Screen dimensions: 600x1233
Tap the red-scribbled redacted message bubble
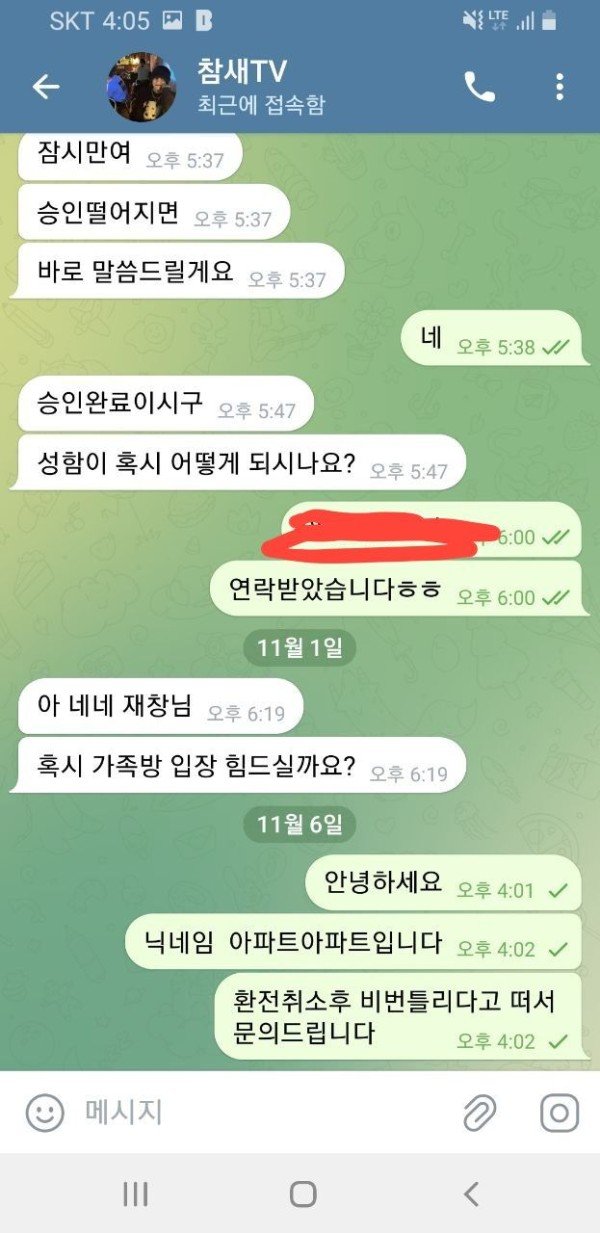tap(431, 530)
